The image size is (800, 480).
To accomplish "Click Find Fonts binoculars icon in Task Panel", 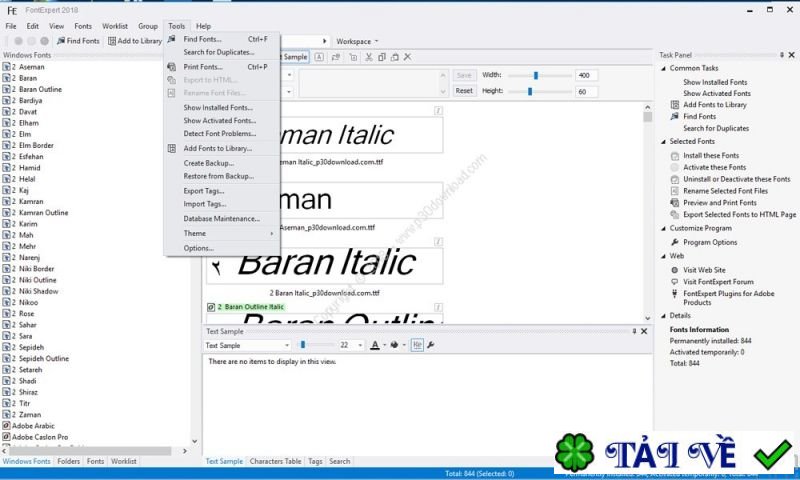I will [x=674, y=116].
